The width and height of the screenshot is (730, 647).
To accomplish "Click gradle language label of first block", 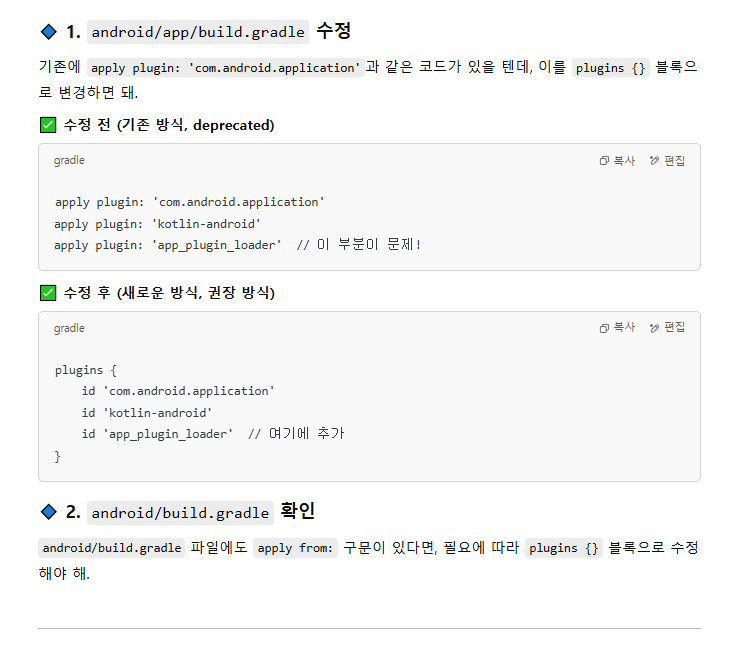I will 69,161.
